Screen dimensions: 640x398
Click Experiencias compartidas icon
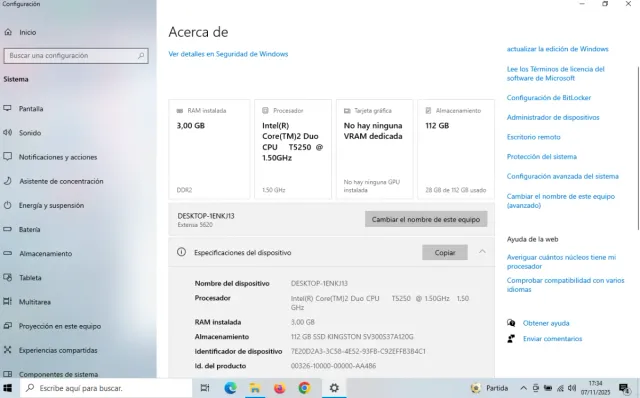pyautogui.click(x=7, y=350)
